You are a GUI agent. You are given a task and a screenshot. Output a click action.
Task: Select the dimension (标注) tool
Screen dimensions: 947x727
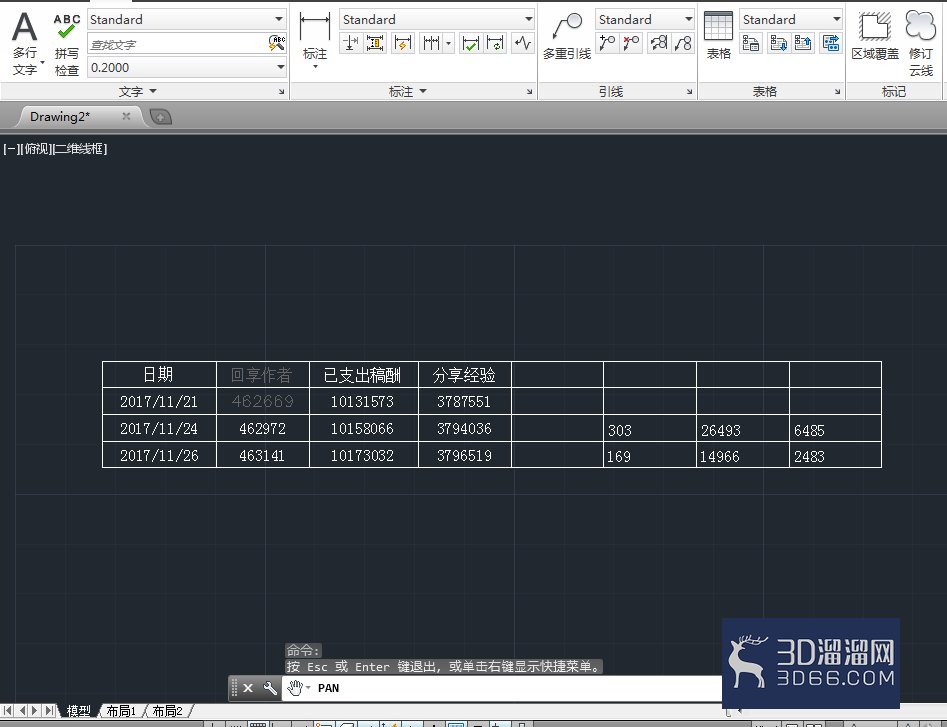point(315,39)
